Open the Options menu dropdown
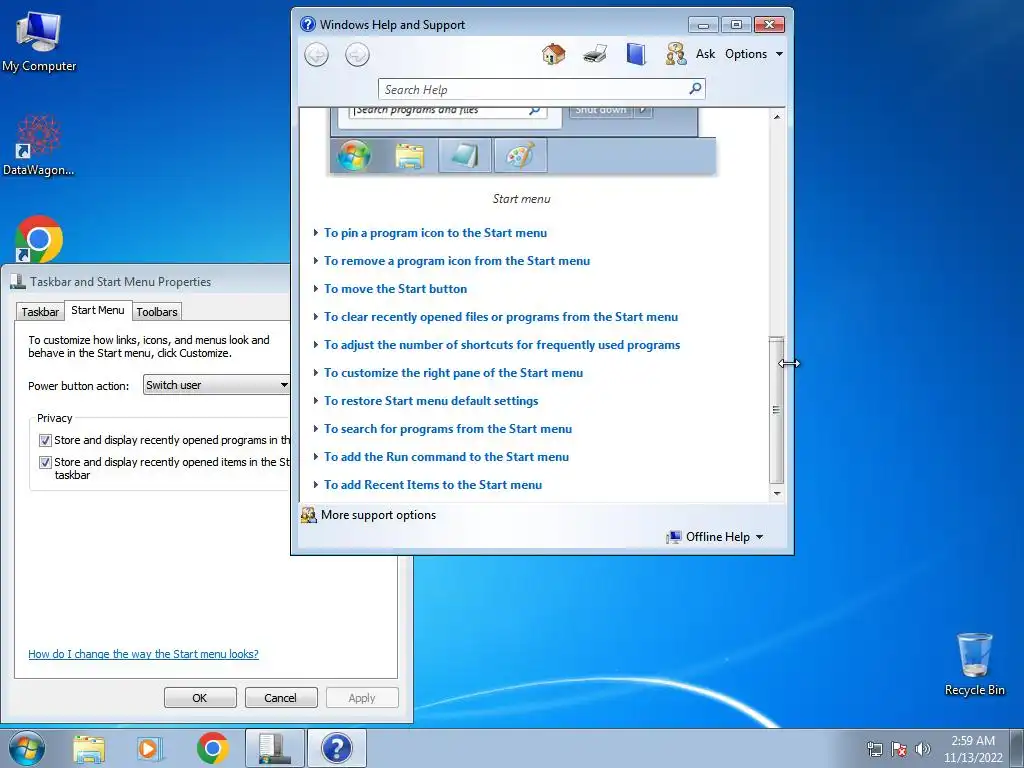1024x768 pixels. coord(754,54)
